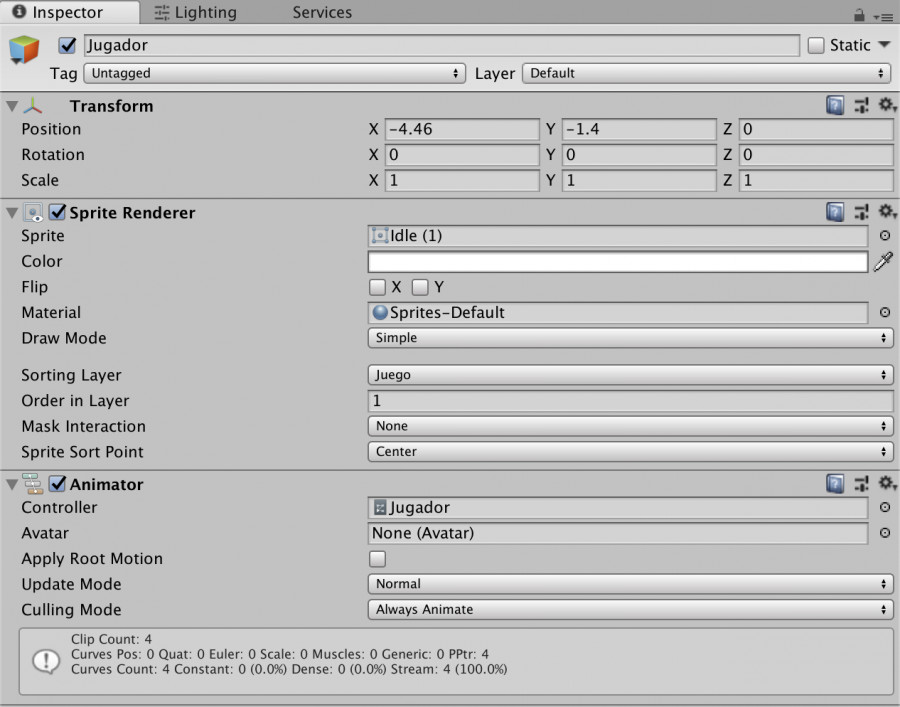Open the Static options arrow
The height and width of the screenshot is (707, 900).
point(884,44)
